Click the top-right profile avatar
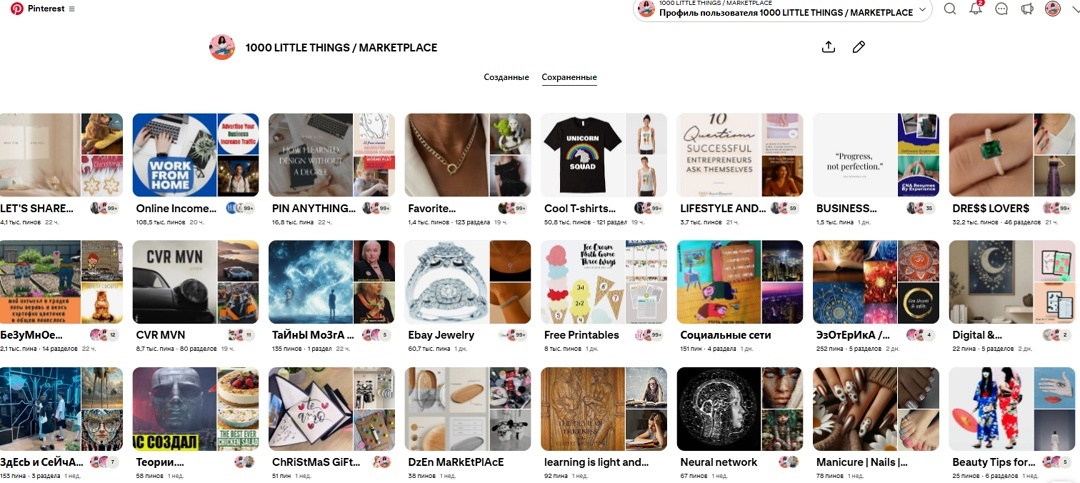1080x483 pixels. coord(1052,10)
